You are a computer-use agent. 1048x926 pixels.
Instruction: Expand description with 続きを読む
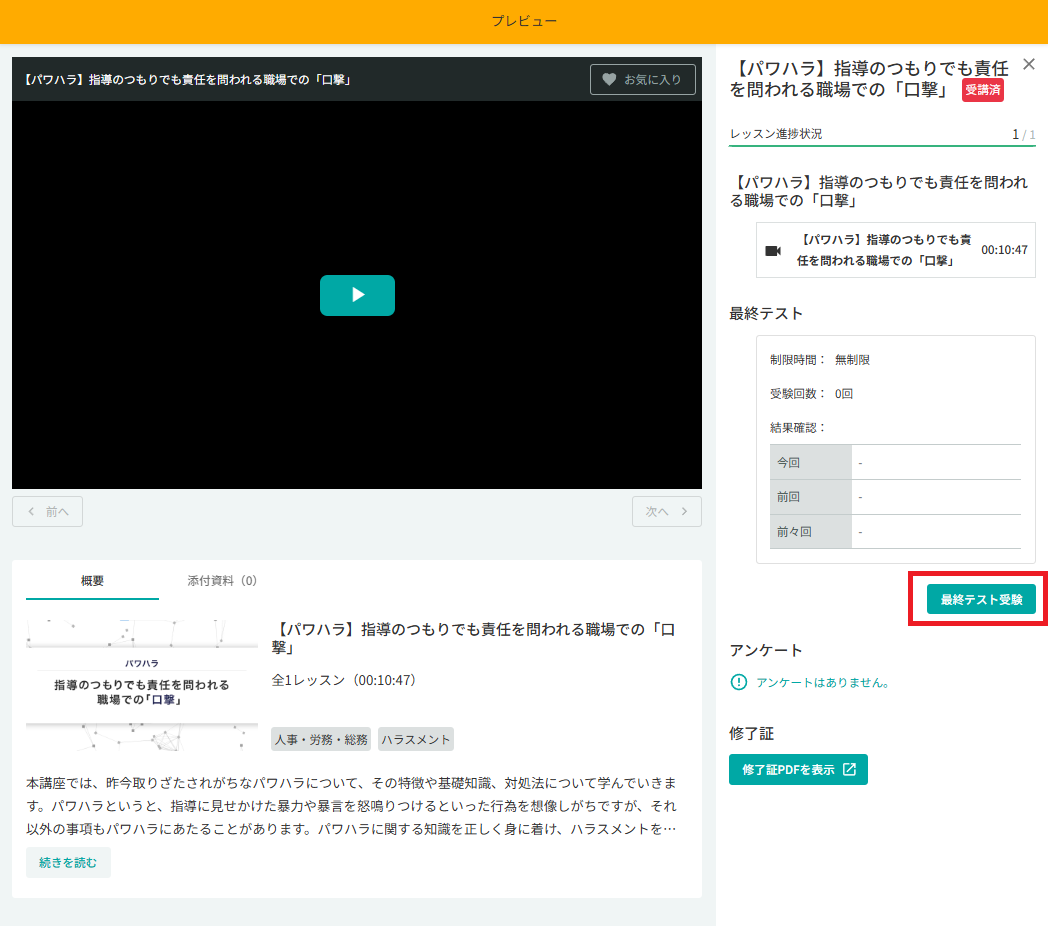68,862
